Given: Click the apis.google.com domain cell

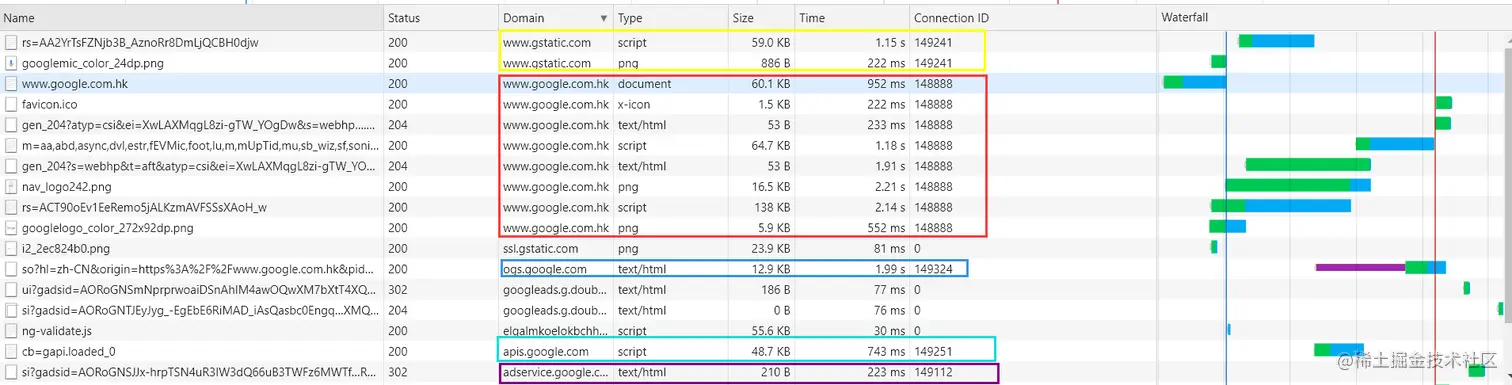Looking at the screenshot, I should coord(545,351).
